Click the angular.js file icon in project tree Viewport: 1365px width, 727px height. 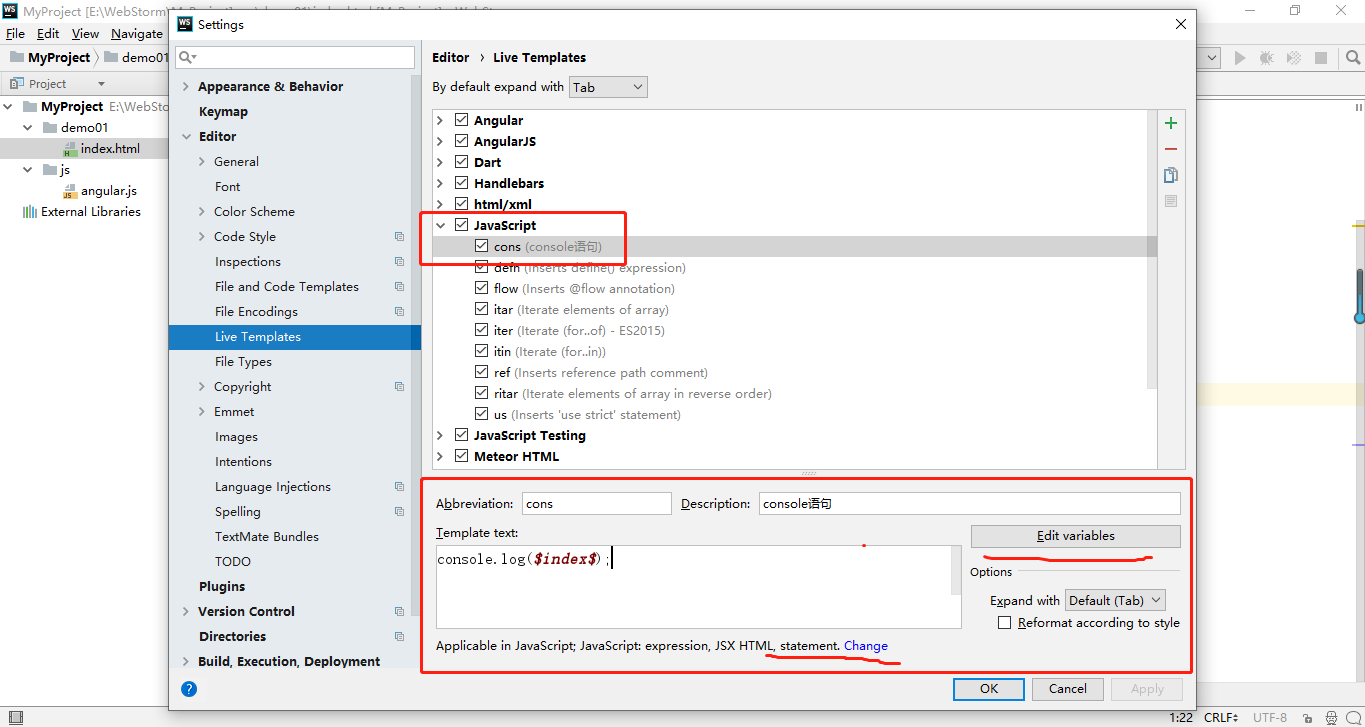point(70,191)
